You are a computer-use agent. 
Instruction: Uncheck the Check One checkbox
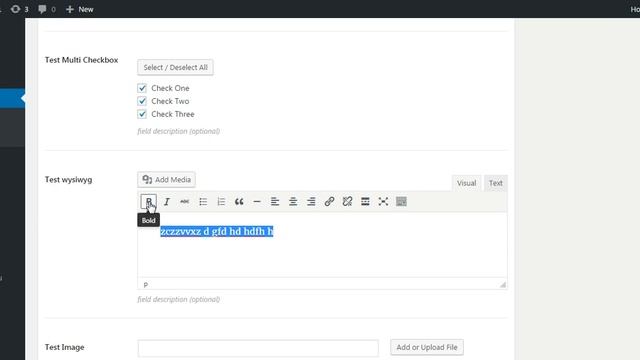pos(142,88)
